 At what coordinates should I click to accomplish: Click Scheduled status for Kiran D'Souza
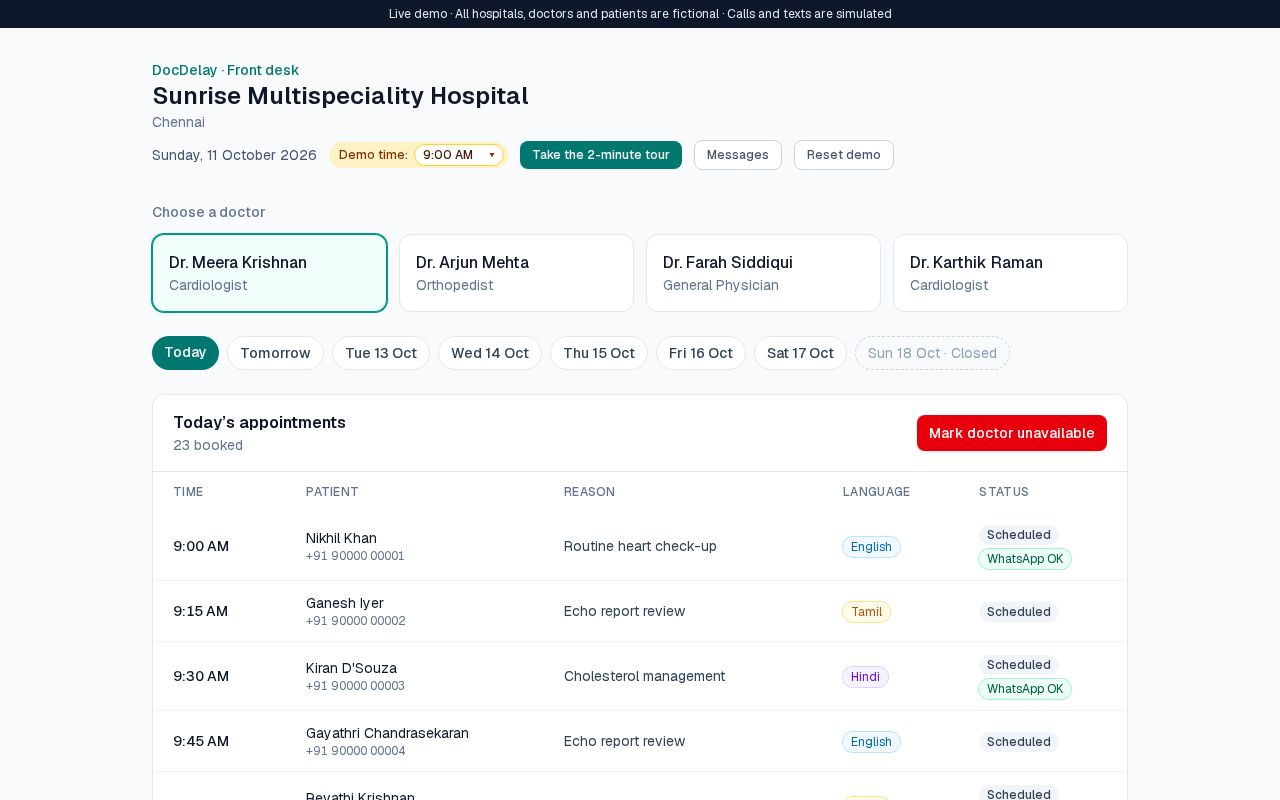(1018, 665)
